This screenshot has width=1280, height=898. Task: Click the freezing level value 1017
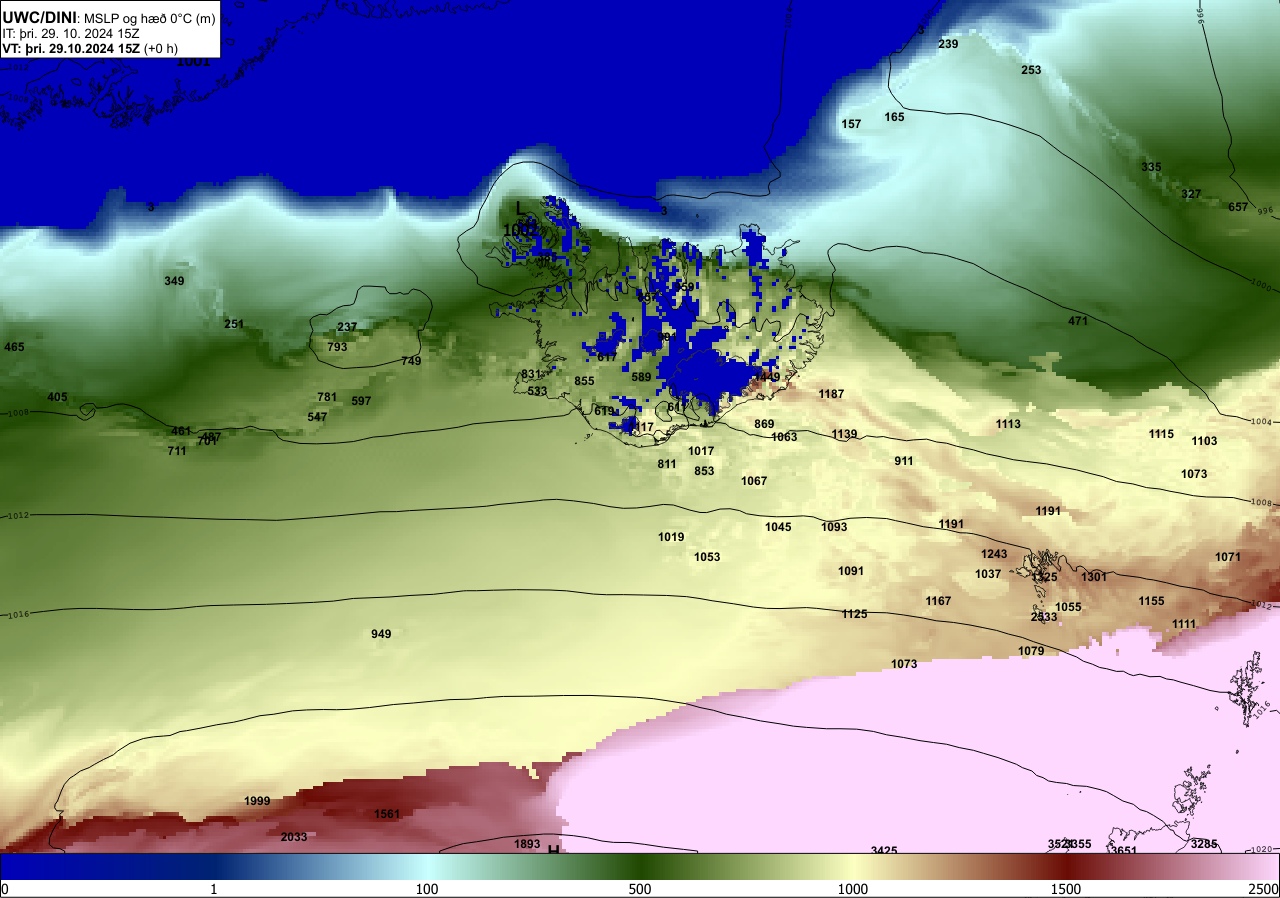[701, 451]
